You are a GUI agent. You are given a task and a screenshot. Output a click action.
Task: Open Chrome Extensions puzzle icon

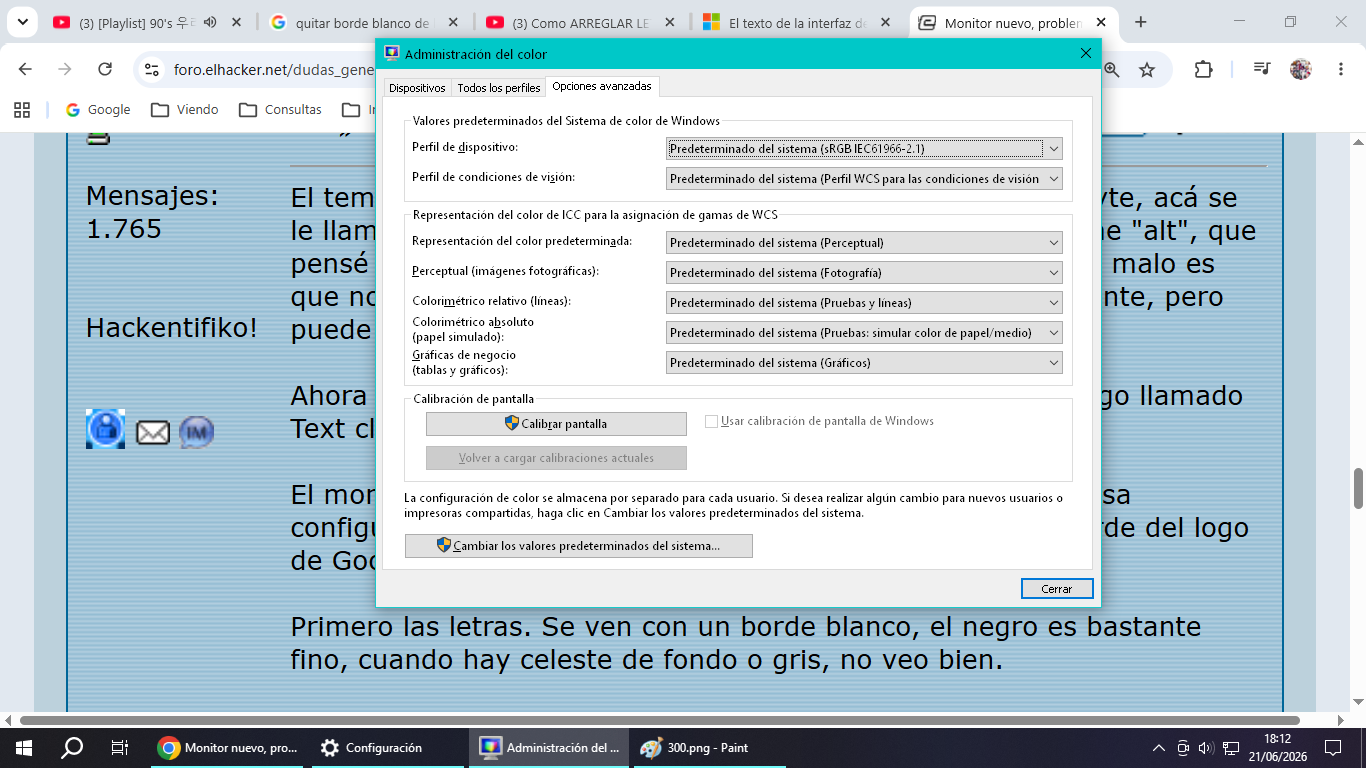[x=1203, y=69]
